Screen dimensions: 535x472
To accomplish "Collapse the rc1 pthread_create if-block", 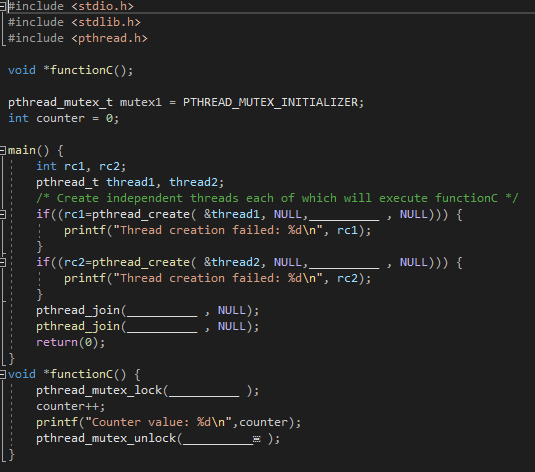I will (x=2, y=214).
